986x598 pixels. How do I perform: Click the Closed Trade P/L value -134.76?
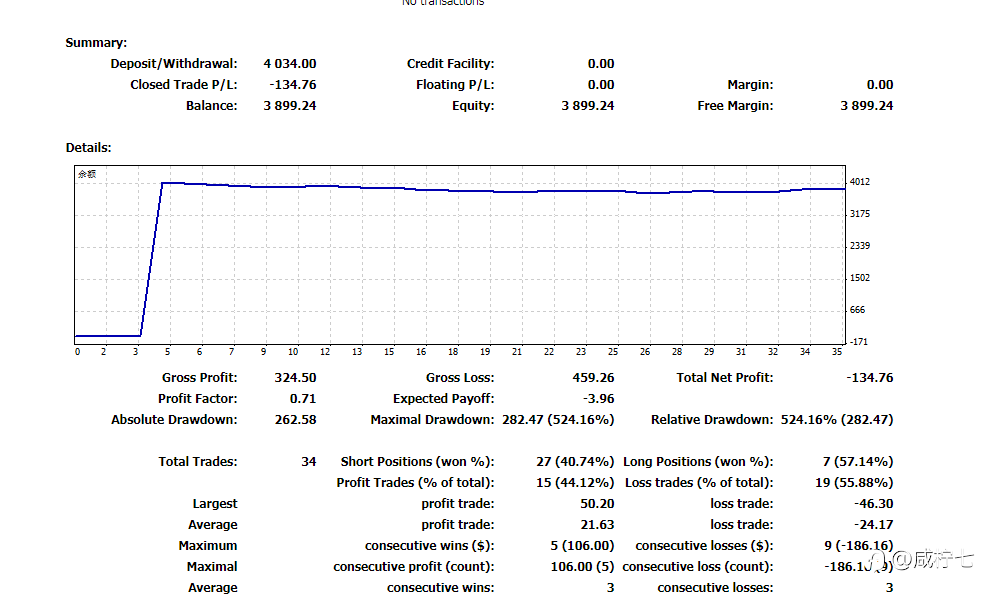click(292, 84)
